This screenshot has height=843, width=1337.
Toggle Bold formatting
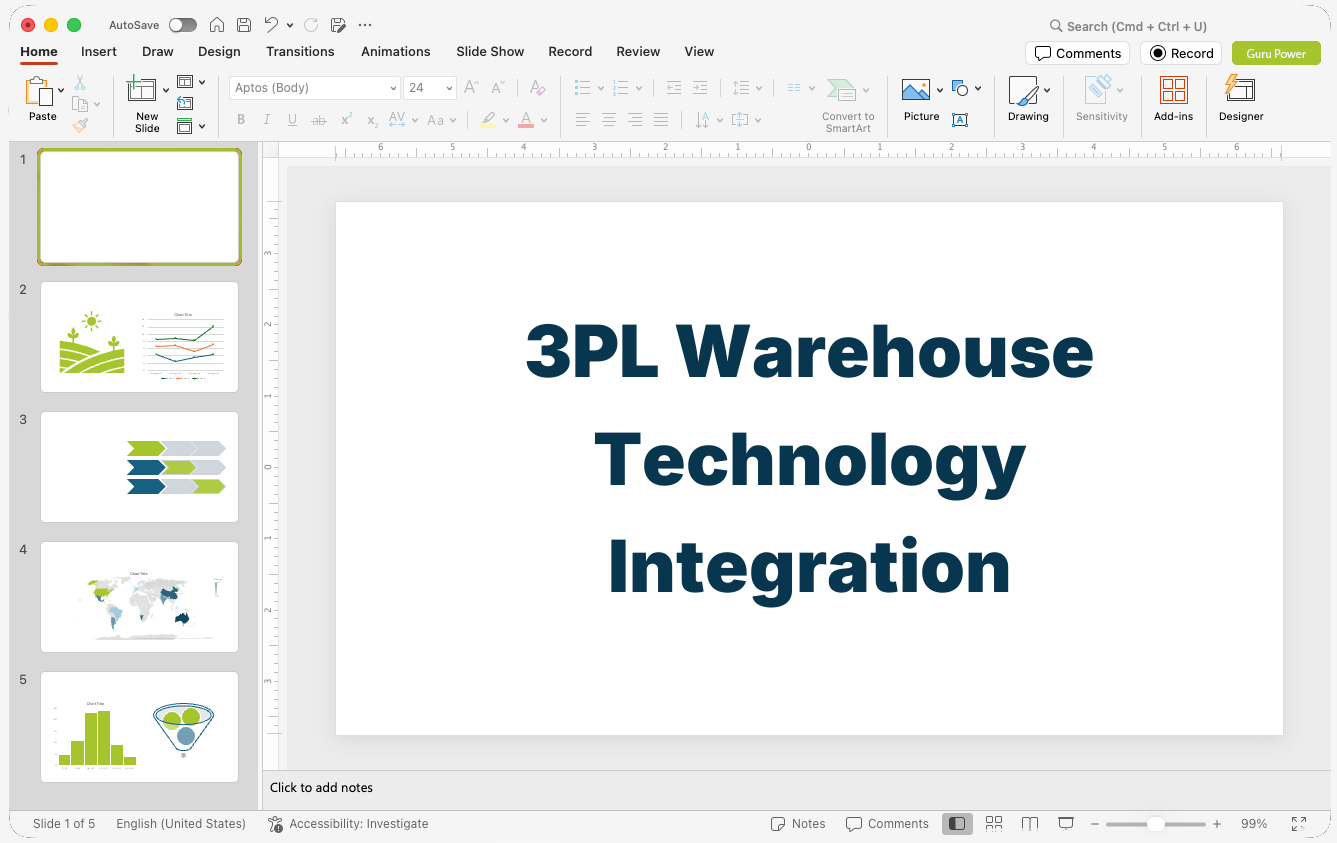[x=241, y=120]
